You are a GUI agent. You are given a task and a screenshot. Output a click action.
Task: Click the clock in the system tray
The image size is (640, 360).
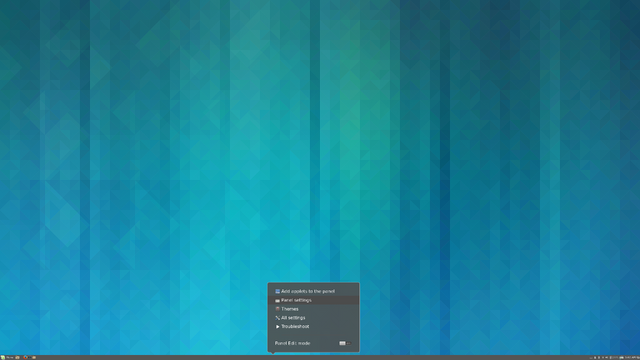pyautogui.click(x=632, y=358)
